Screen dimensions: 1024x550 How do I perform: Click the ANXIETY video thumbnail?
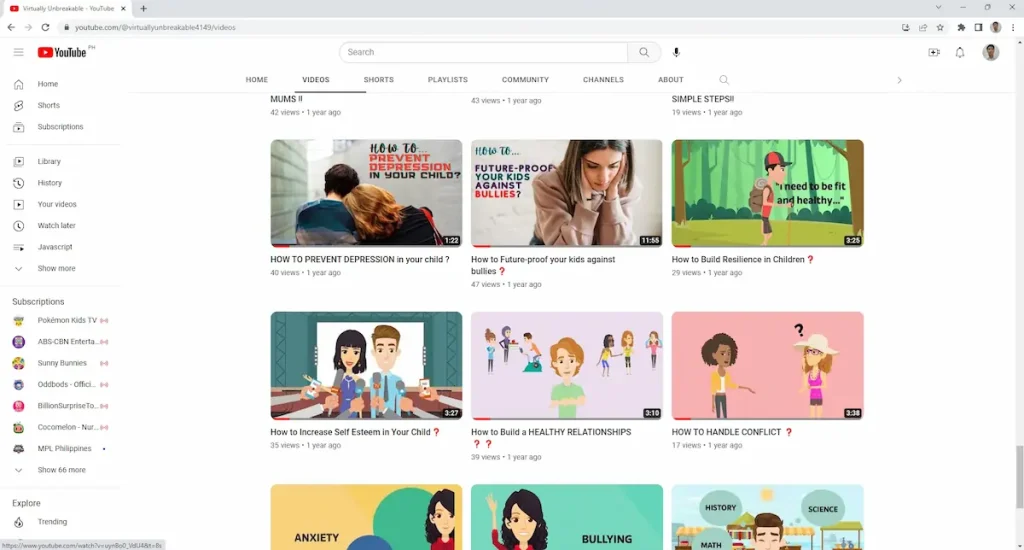[x=366, y=517]
